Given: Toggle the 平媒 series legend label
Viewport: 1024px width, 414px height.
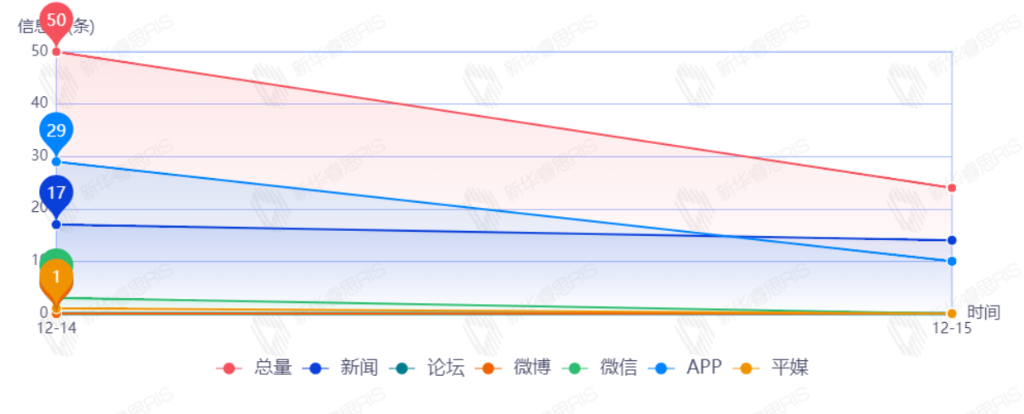Looking at the screenshot, I should tap(789, 368).
